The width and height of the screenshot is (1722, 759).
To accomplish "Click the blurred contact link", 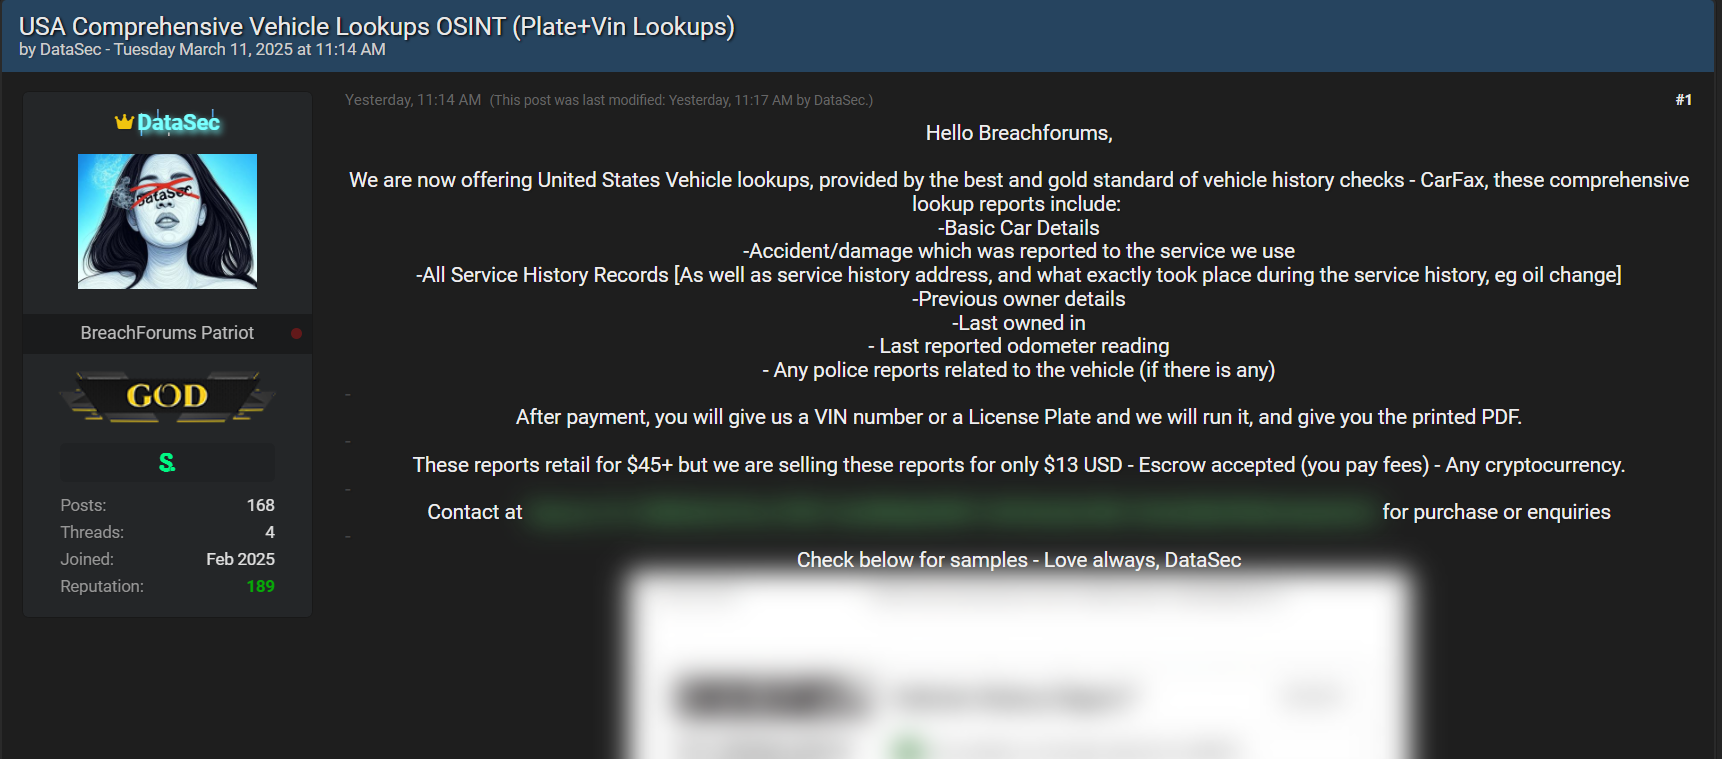I will coord(951,512).
